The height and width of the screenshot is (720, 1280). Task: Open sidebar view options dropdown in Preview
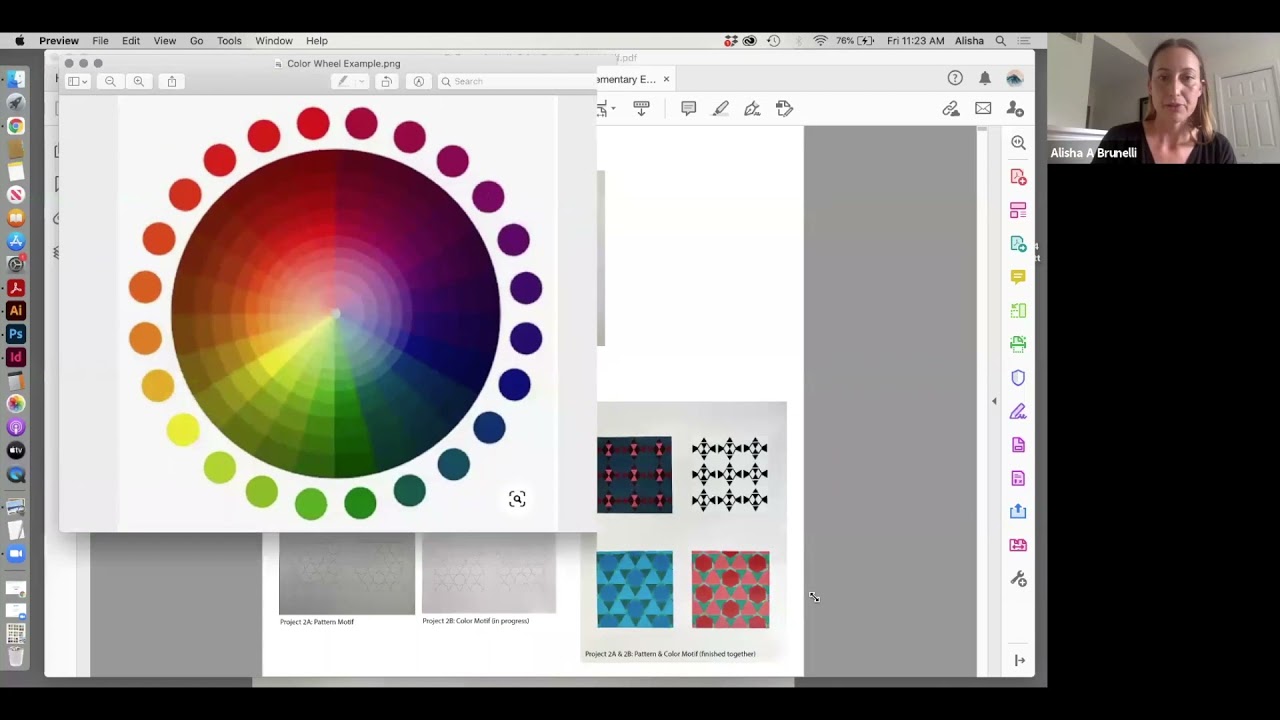point(78,81)
